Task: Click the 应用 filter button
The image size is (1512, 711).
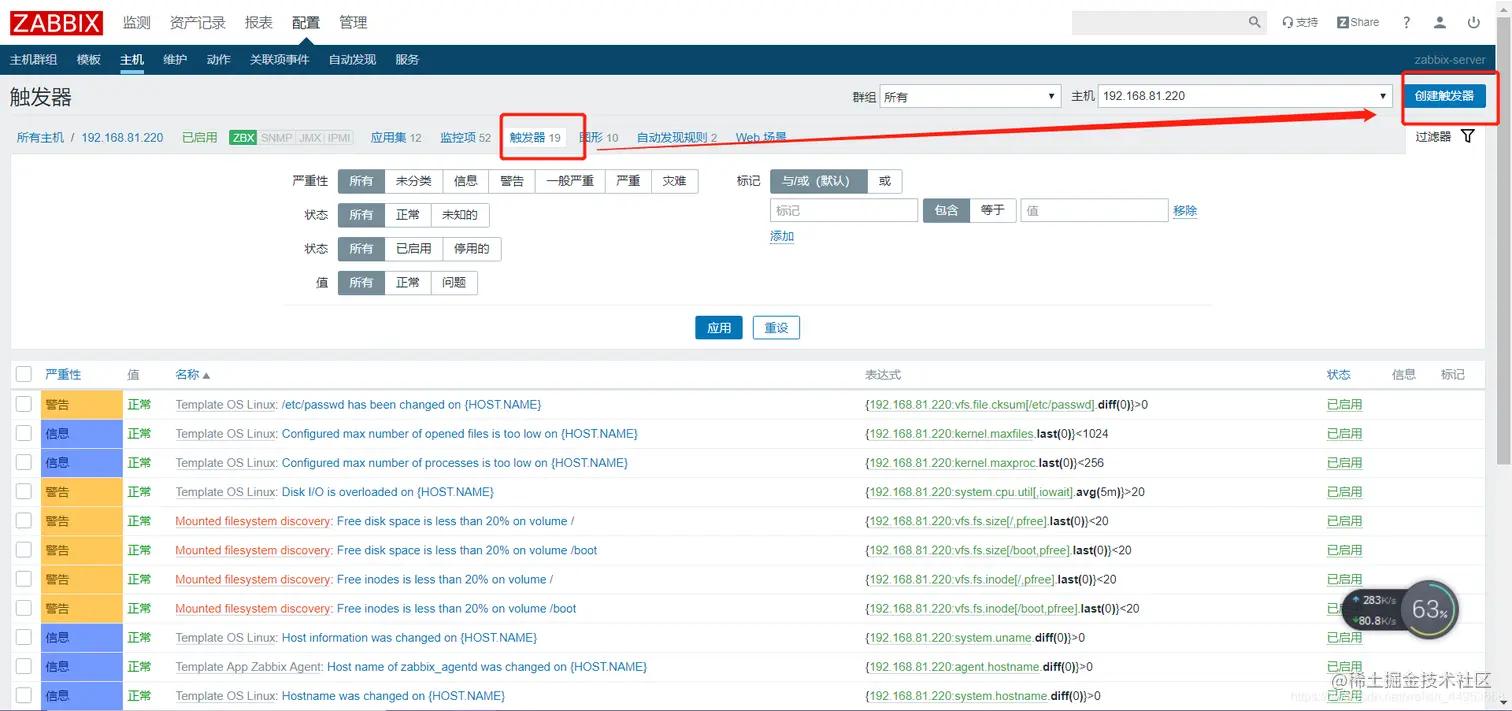Action: (719, 327)
